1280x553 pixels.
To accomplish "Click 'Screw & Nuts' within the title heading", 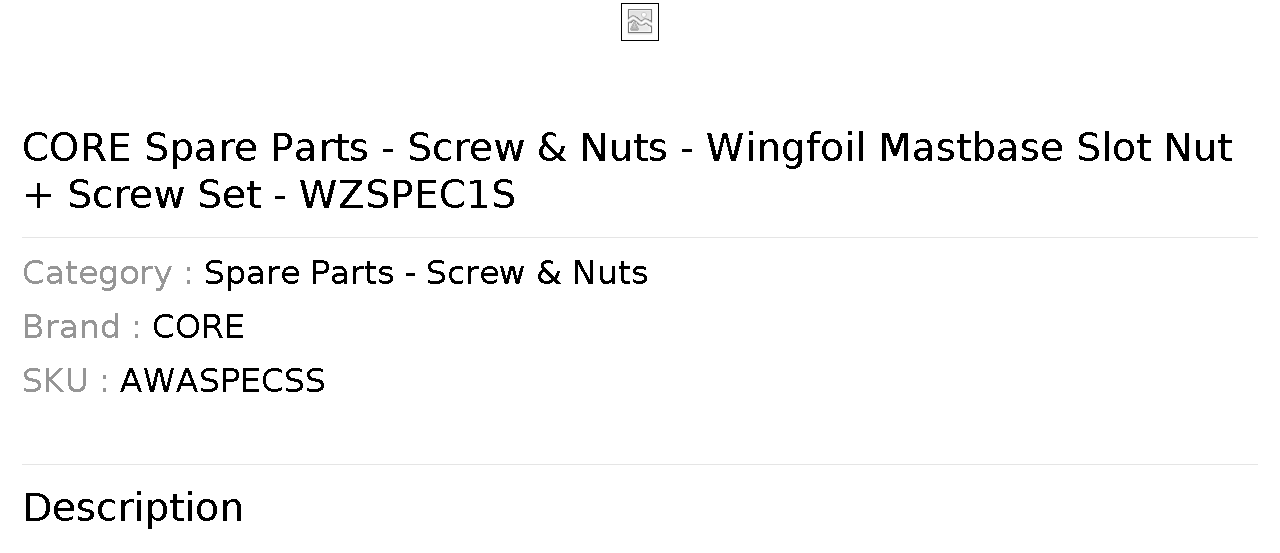I will (538, 148).
